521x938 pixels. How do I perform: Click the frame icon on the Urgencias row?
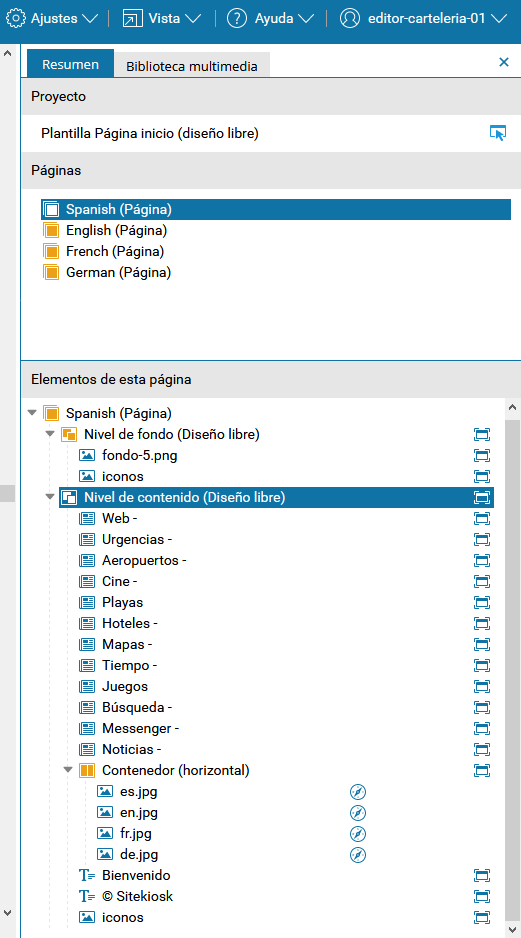(x=482, y=540)
